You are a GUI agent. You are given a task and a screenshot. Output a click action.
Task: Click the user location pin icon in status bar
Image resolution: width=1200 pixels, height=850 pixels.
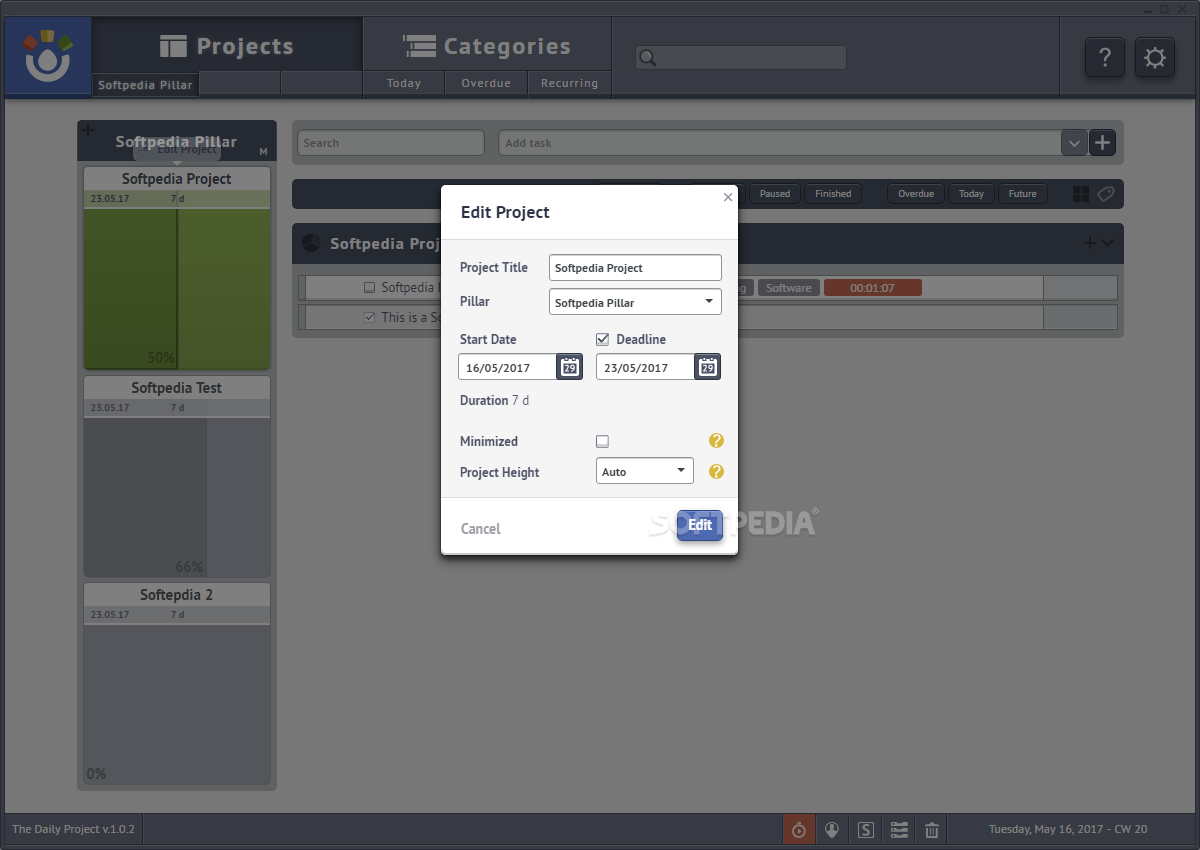click(x=832, y=829)
